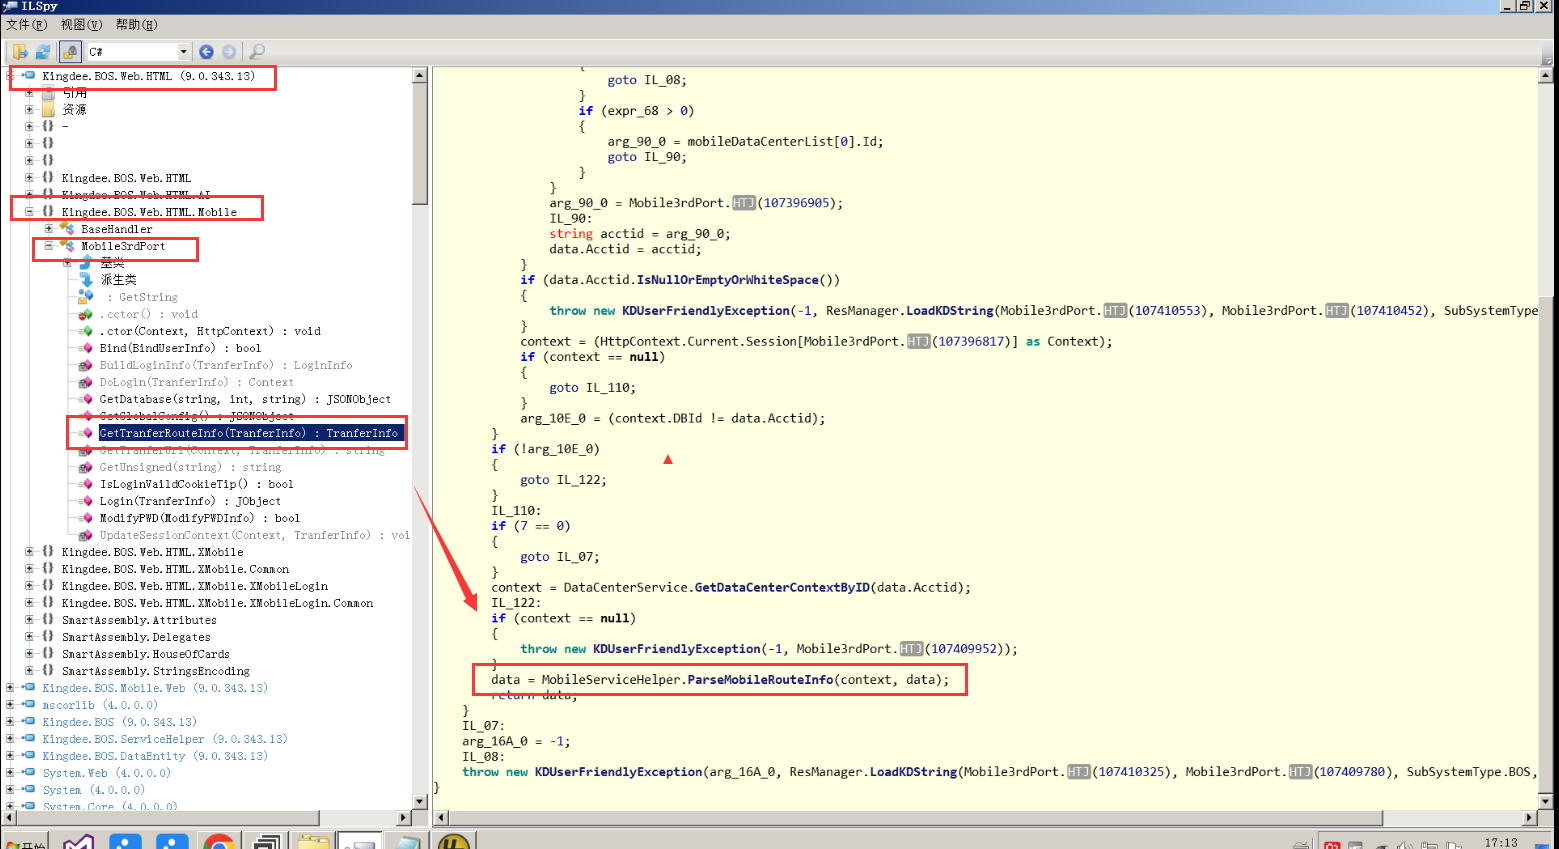Click the code panel scroll-up arrow

point(1546,75)
